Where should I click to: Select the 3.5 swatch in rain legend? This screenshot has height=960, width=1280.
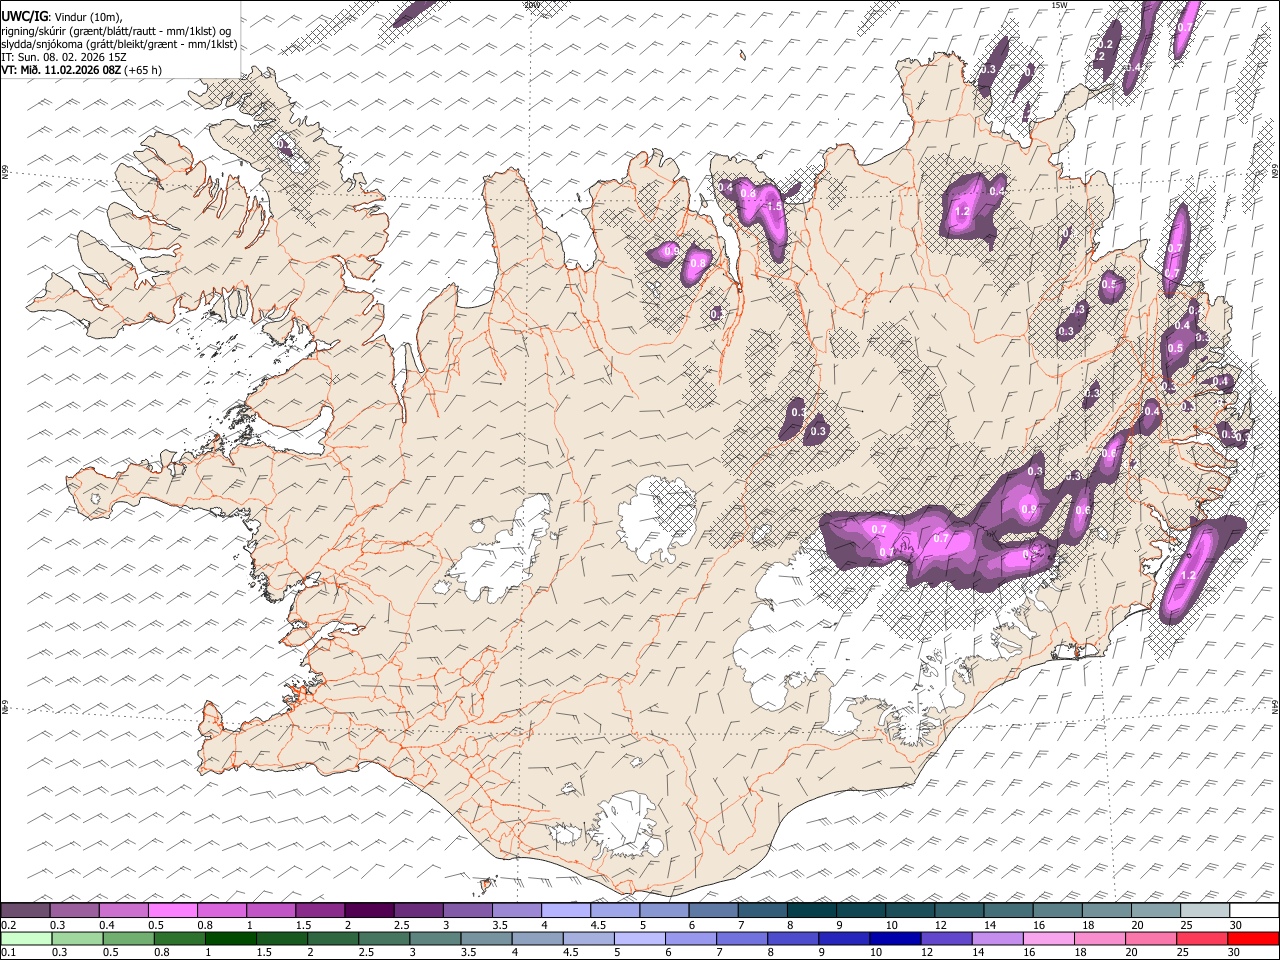485,938
